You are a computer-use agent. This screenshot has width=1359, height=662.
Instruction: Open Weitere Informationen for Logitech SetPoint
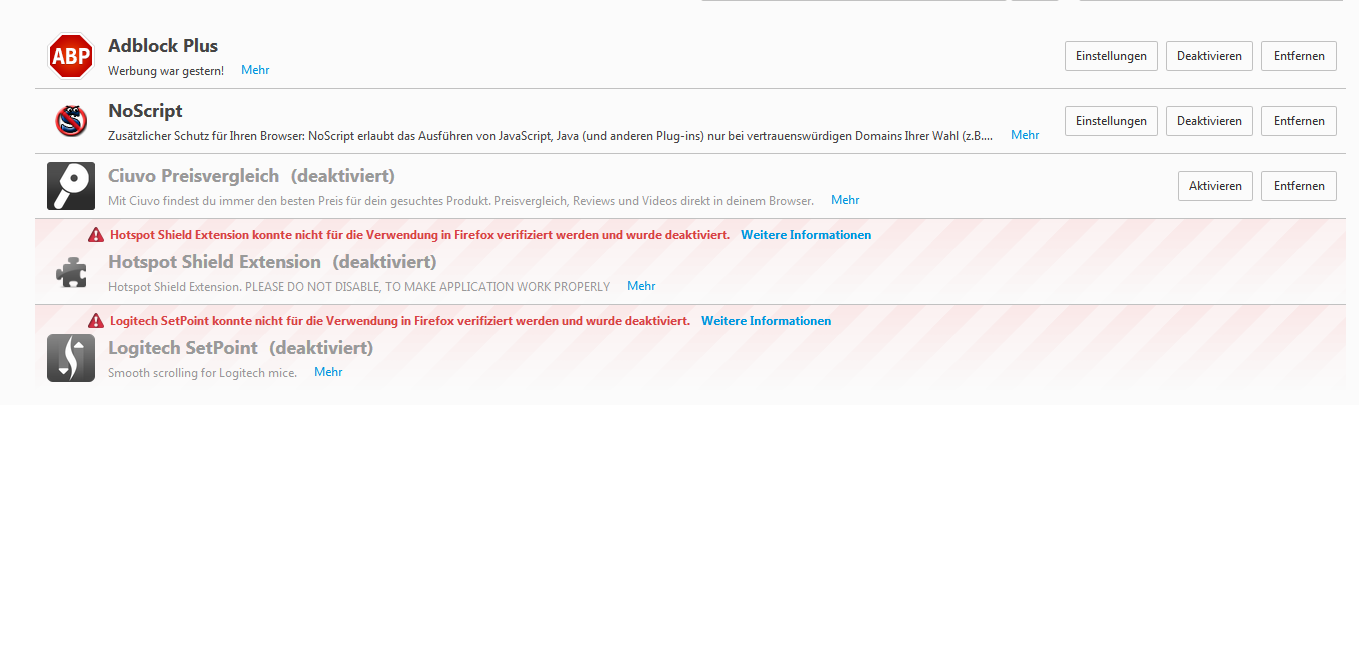coord(766,321)
